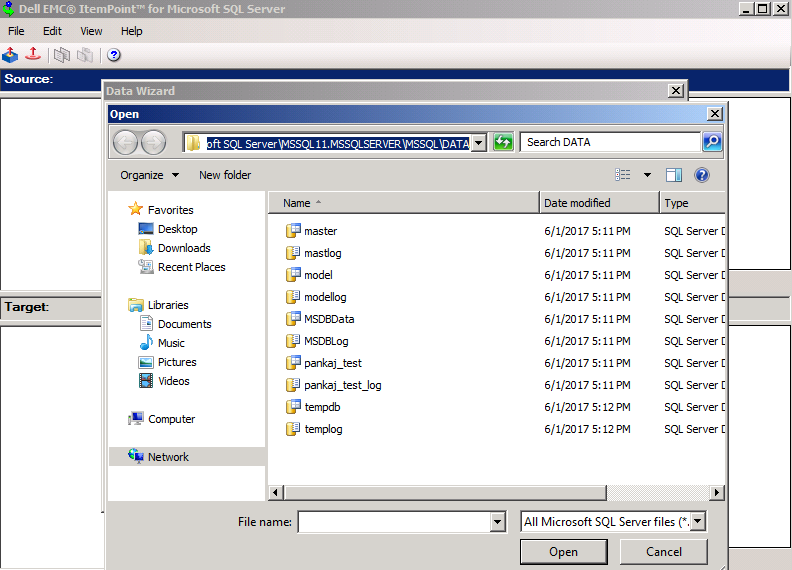
Task: Select Libraries group
Action: pyautogui.click(x=168, y=305)
